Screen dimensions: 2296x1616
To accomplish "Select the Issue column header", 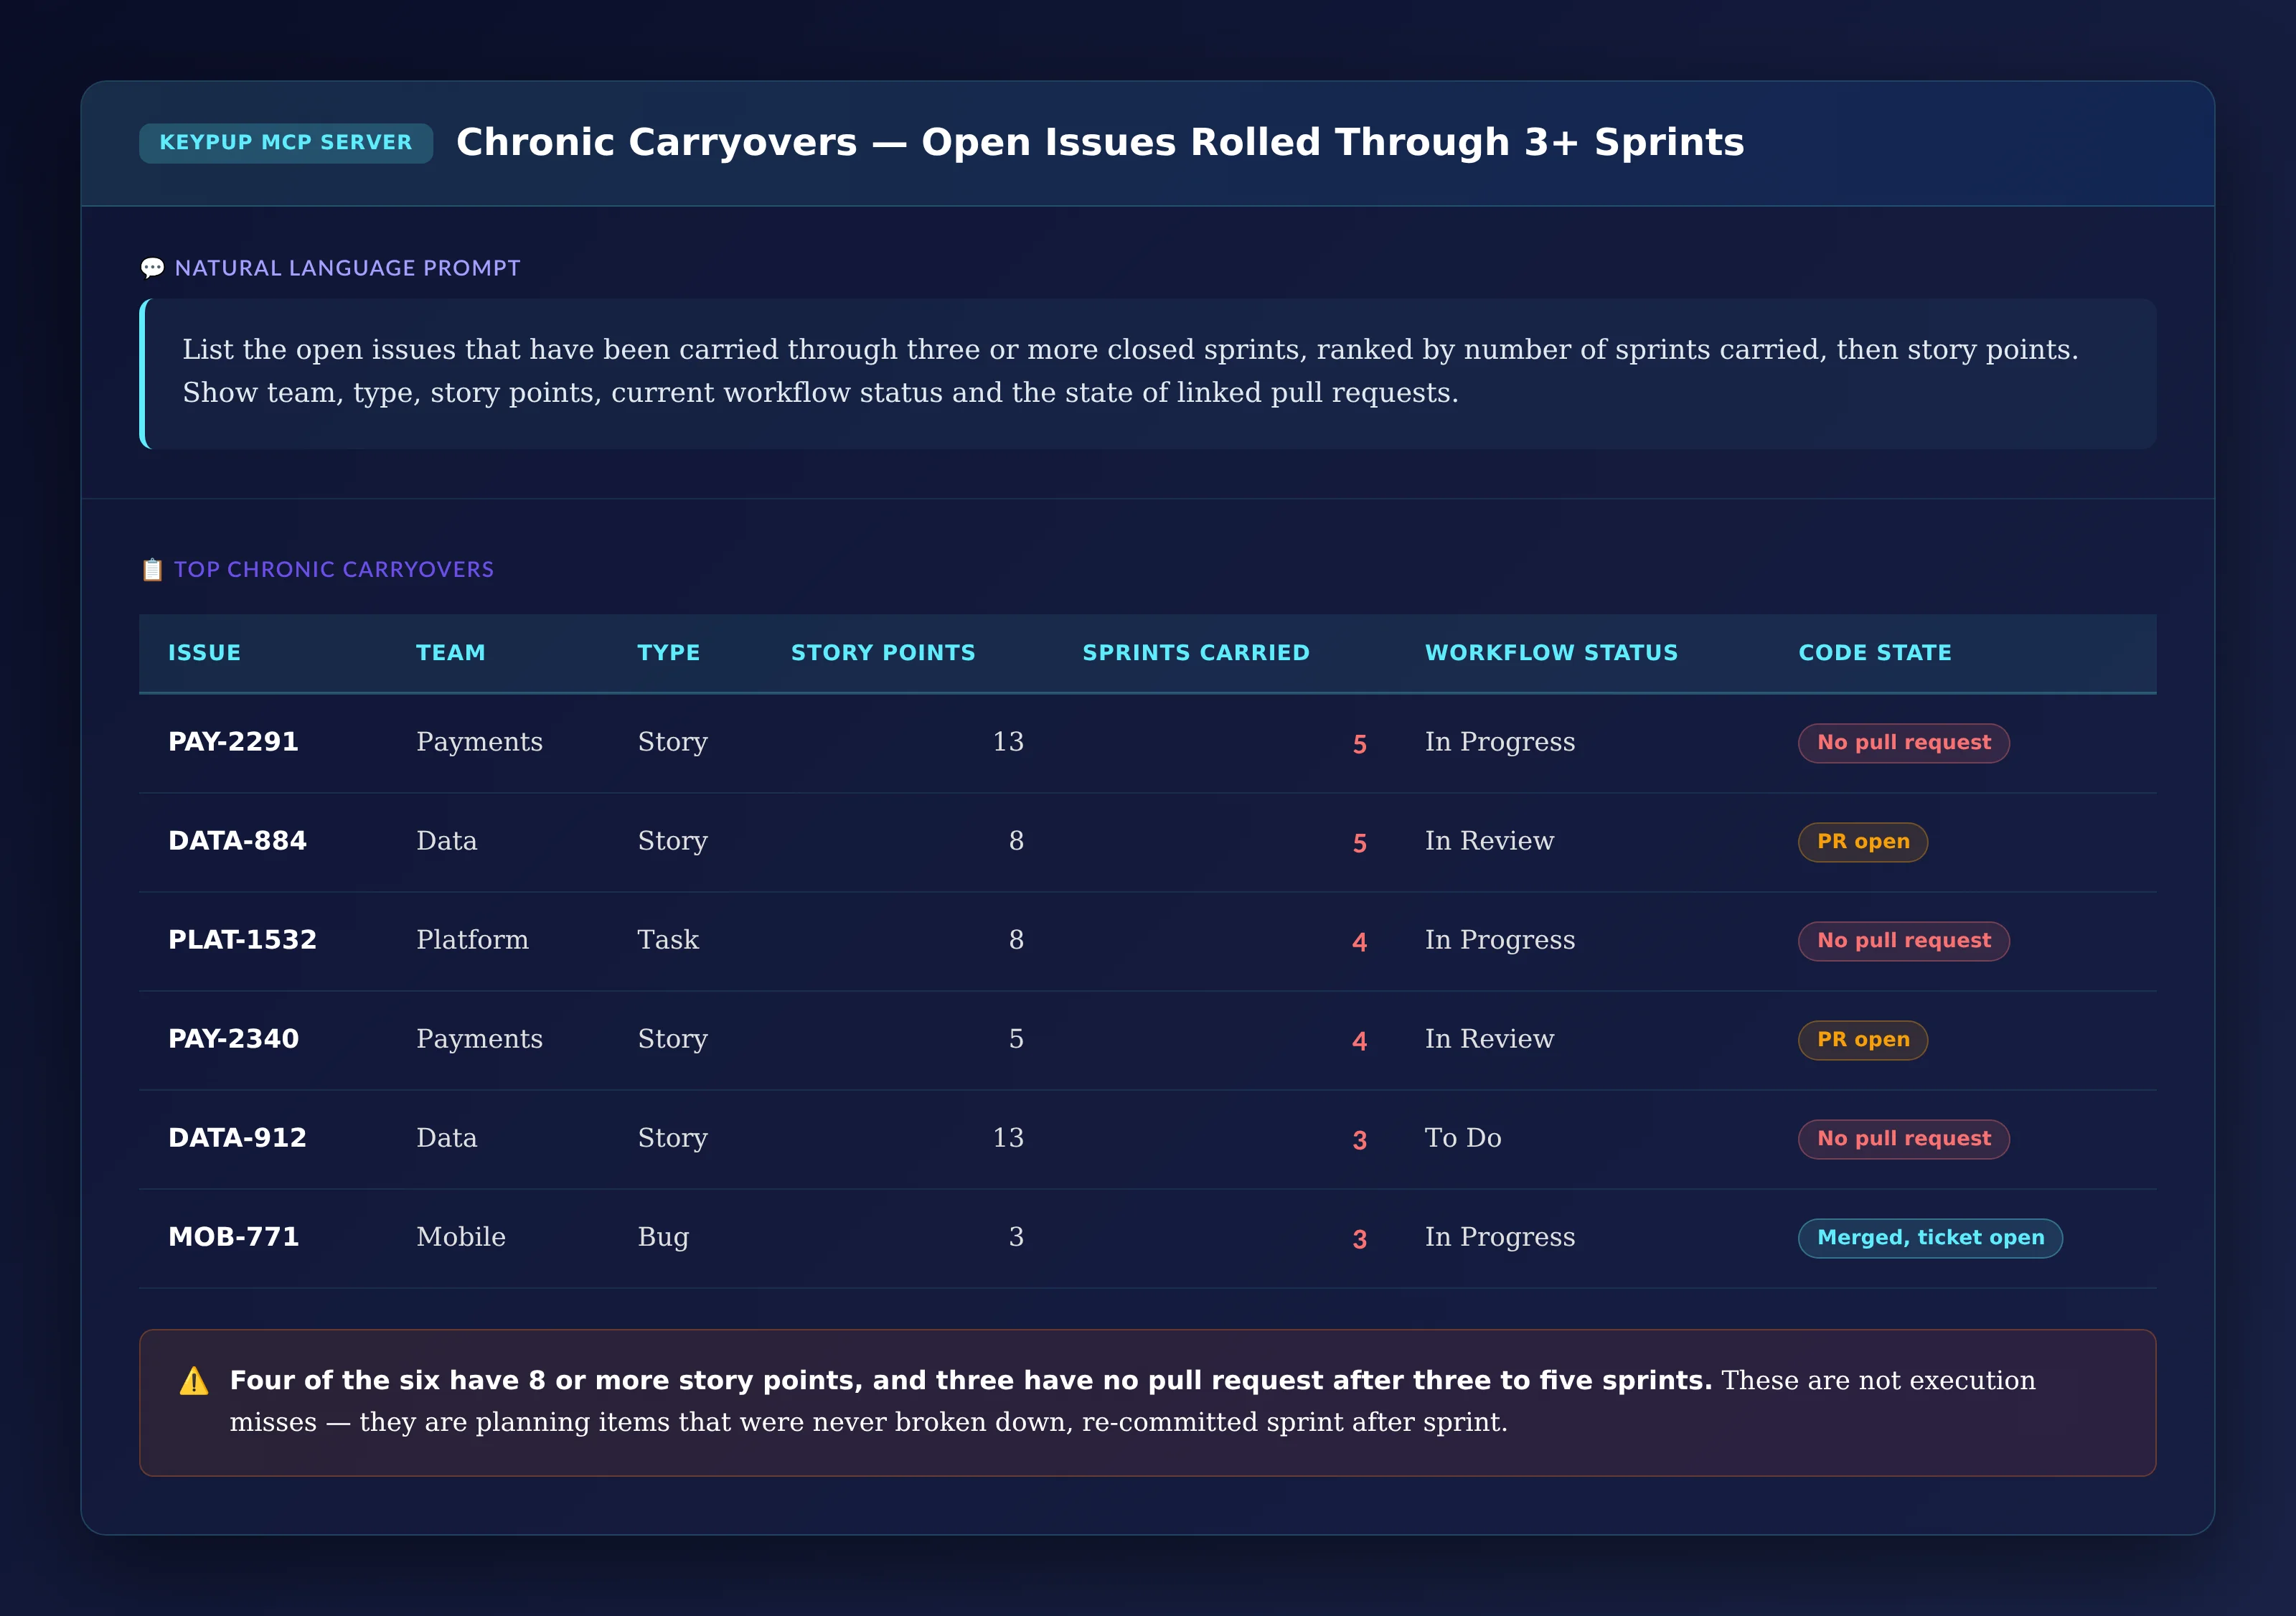I will [205, 653].
